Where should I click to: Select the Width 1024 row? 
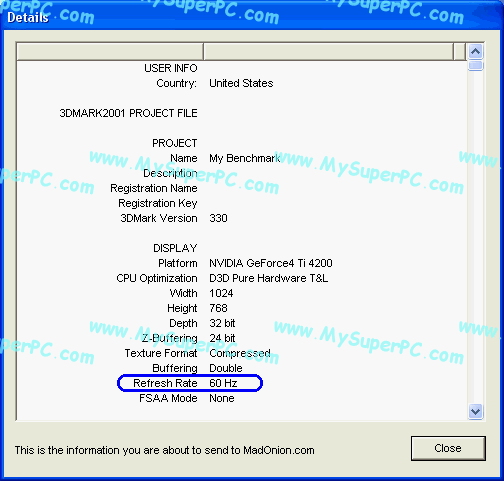click(x=242, y=293)
